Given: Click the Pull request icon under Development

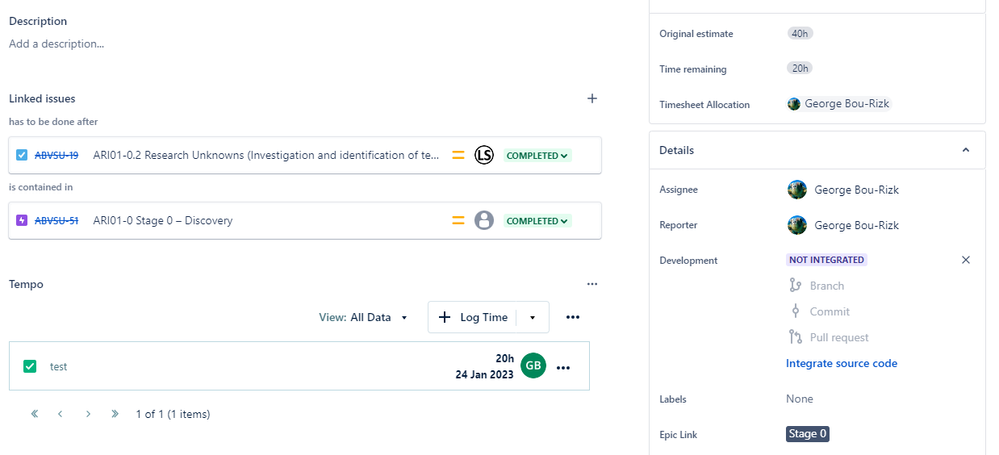Looking at the screenshot, I should tap(794, 337).
